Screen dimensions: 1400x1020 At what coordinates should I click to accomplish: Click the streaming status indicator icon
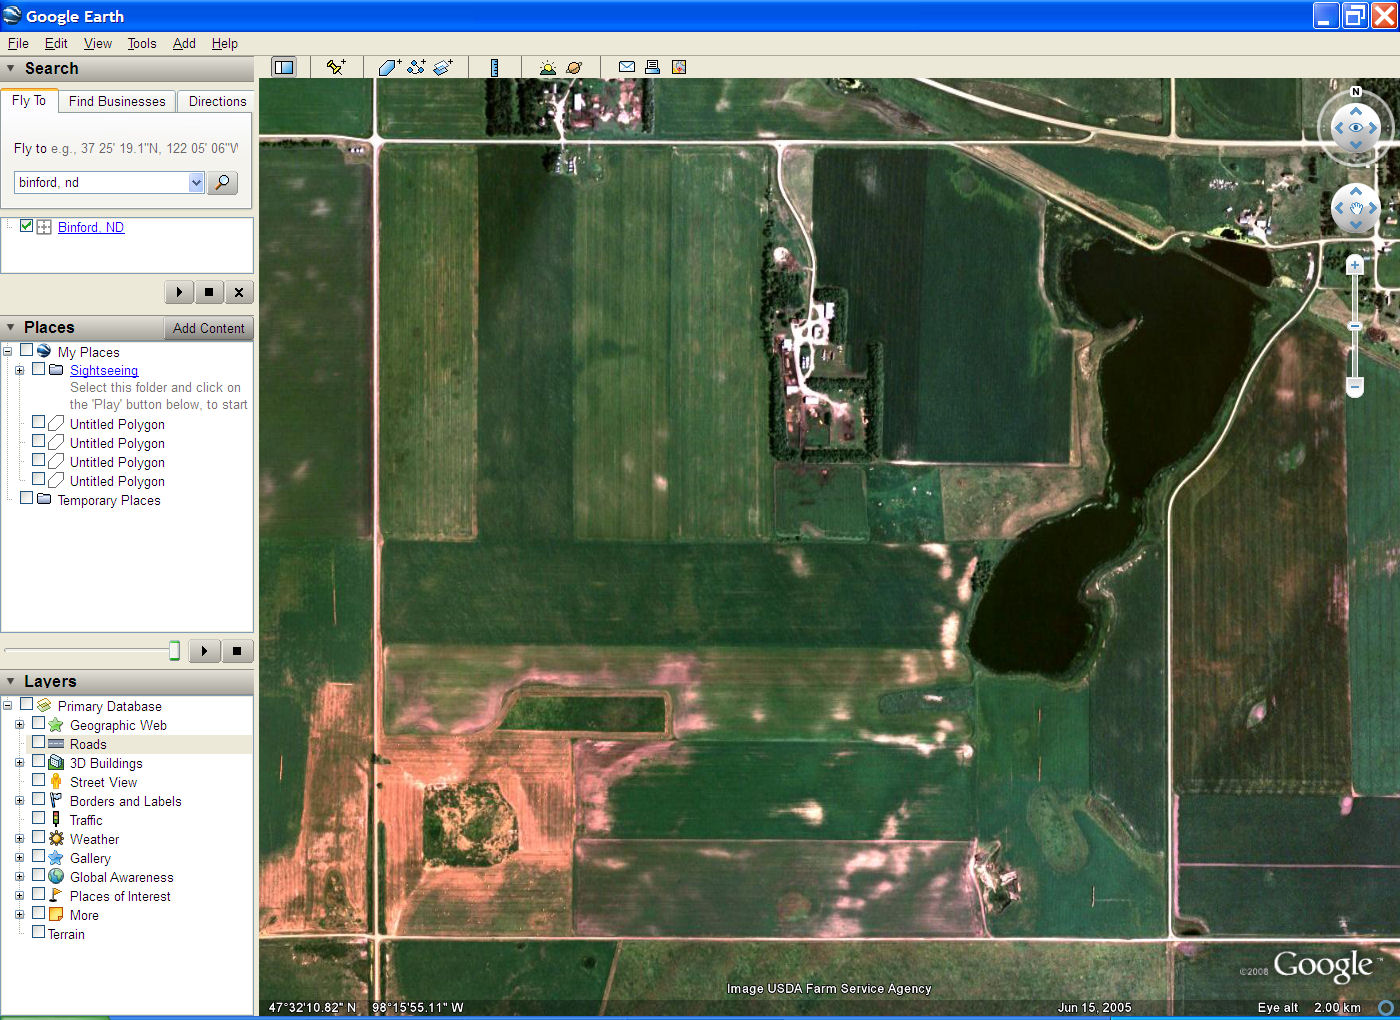click(x=1386, y=1007)
